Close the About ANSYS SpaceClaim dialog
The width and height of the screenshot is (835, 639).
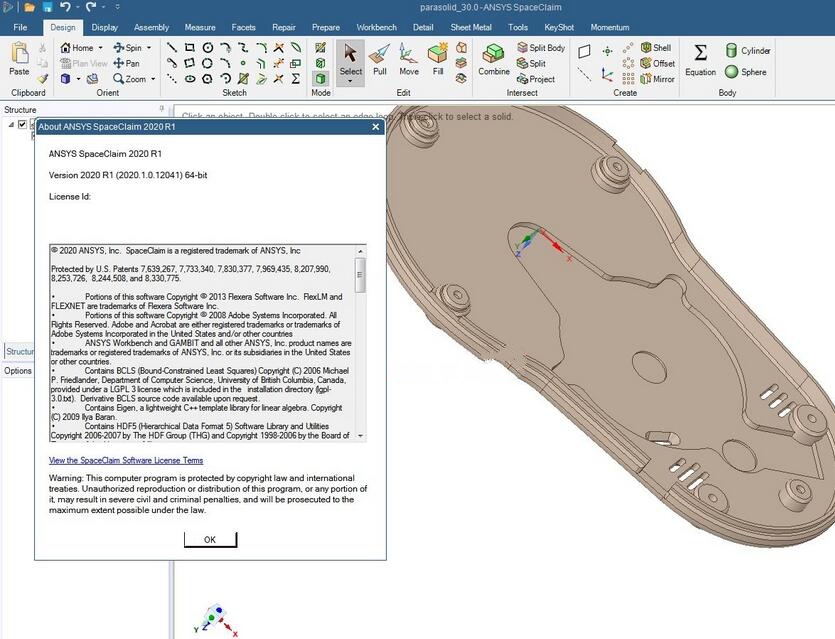coord(375,126)
